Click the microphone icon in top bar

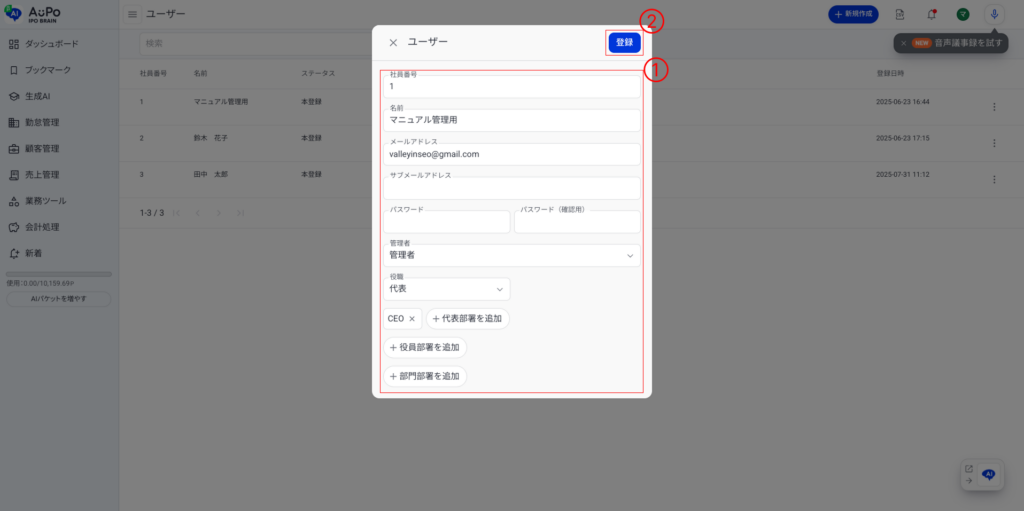[994, 15]
